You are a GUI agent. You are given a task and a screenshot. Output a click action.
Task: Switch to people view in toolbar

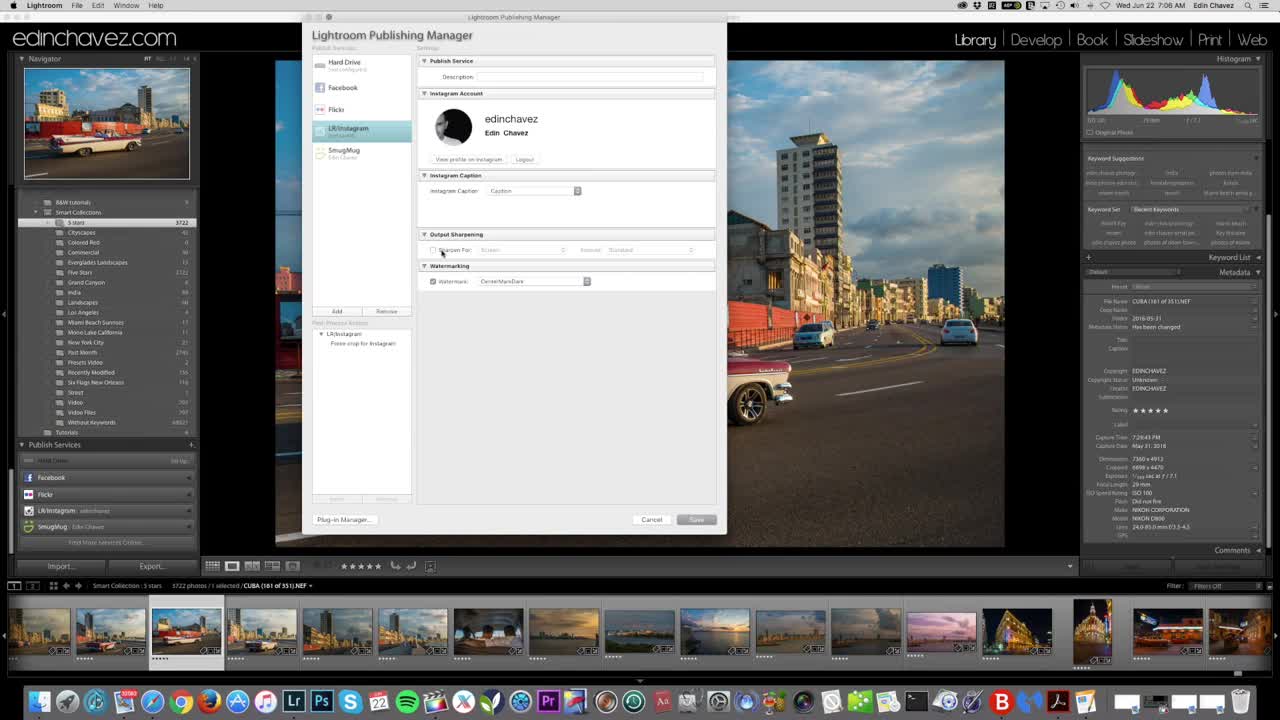click(292, 566)
